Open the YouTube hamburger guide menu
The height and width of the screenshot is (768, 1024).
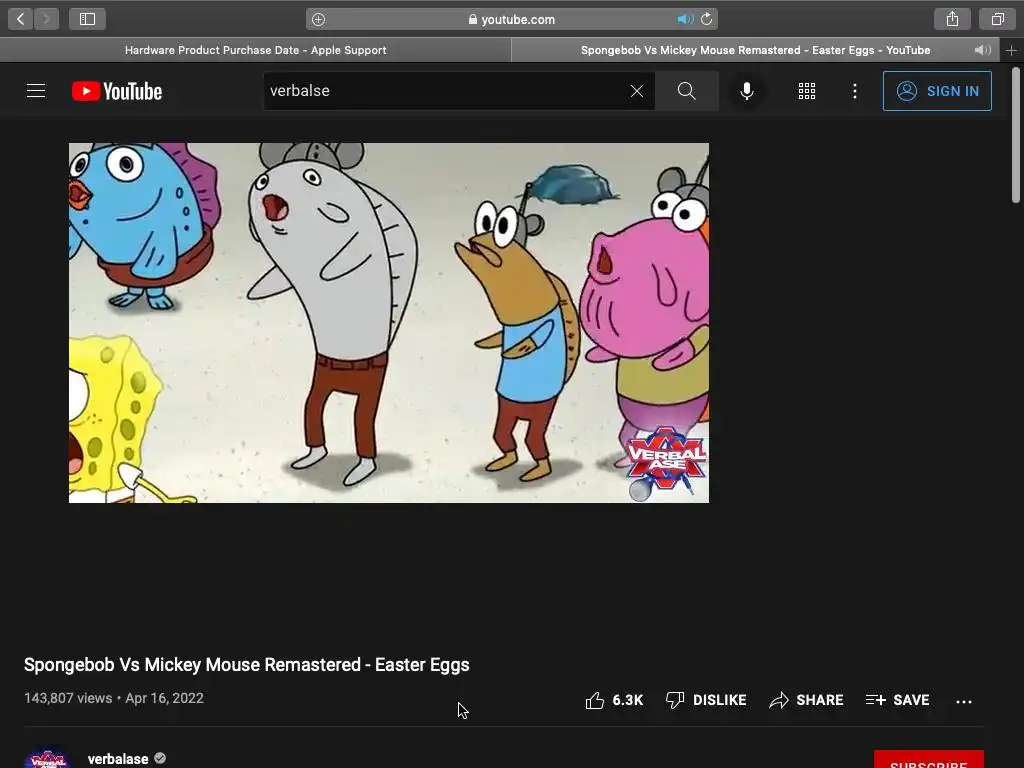point(36,91)
